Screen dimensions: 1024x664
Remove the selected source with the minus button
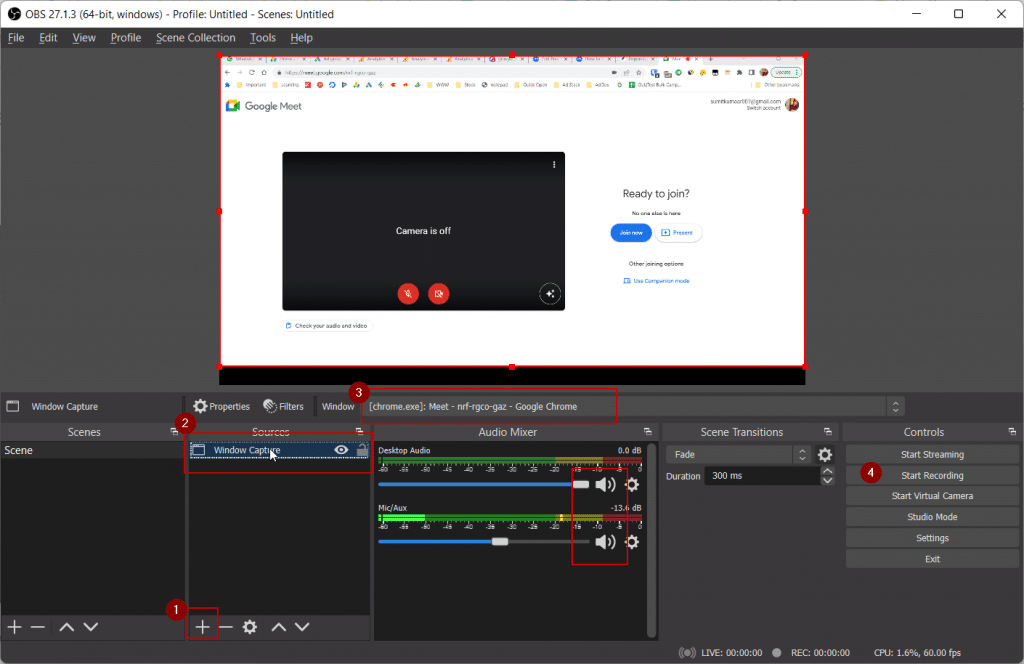click(x=226, y=627)
